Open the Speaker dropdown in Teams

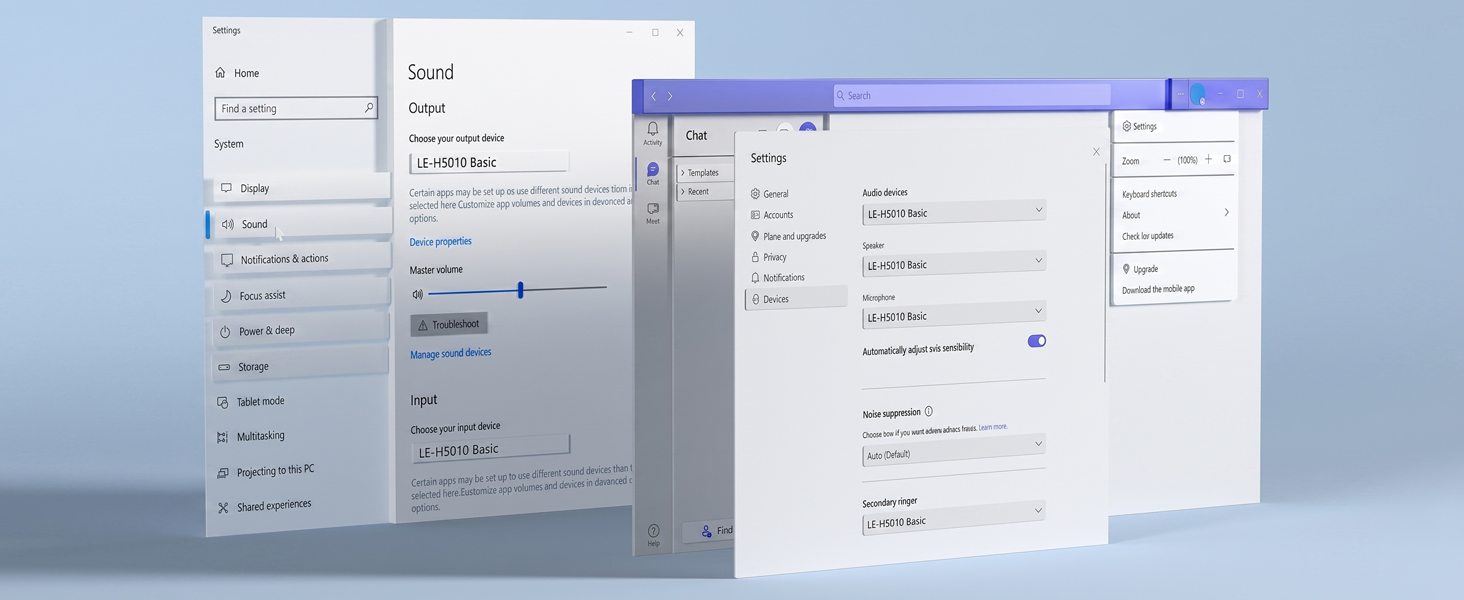pyautogui.click(x=954, y=264)
